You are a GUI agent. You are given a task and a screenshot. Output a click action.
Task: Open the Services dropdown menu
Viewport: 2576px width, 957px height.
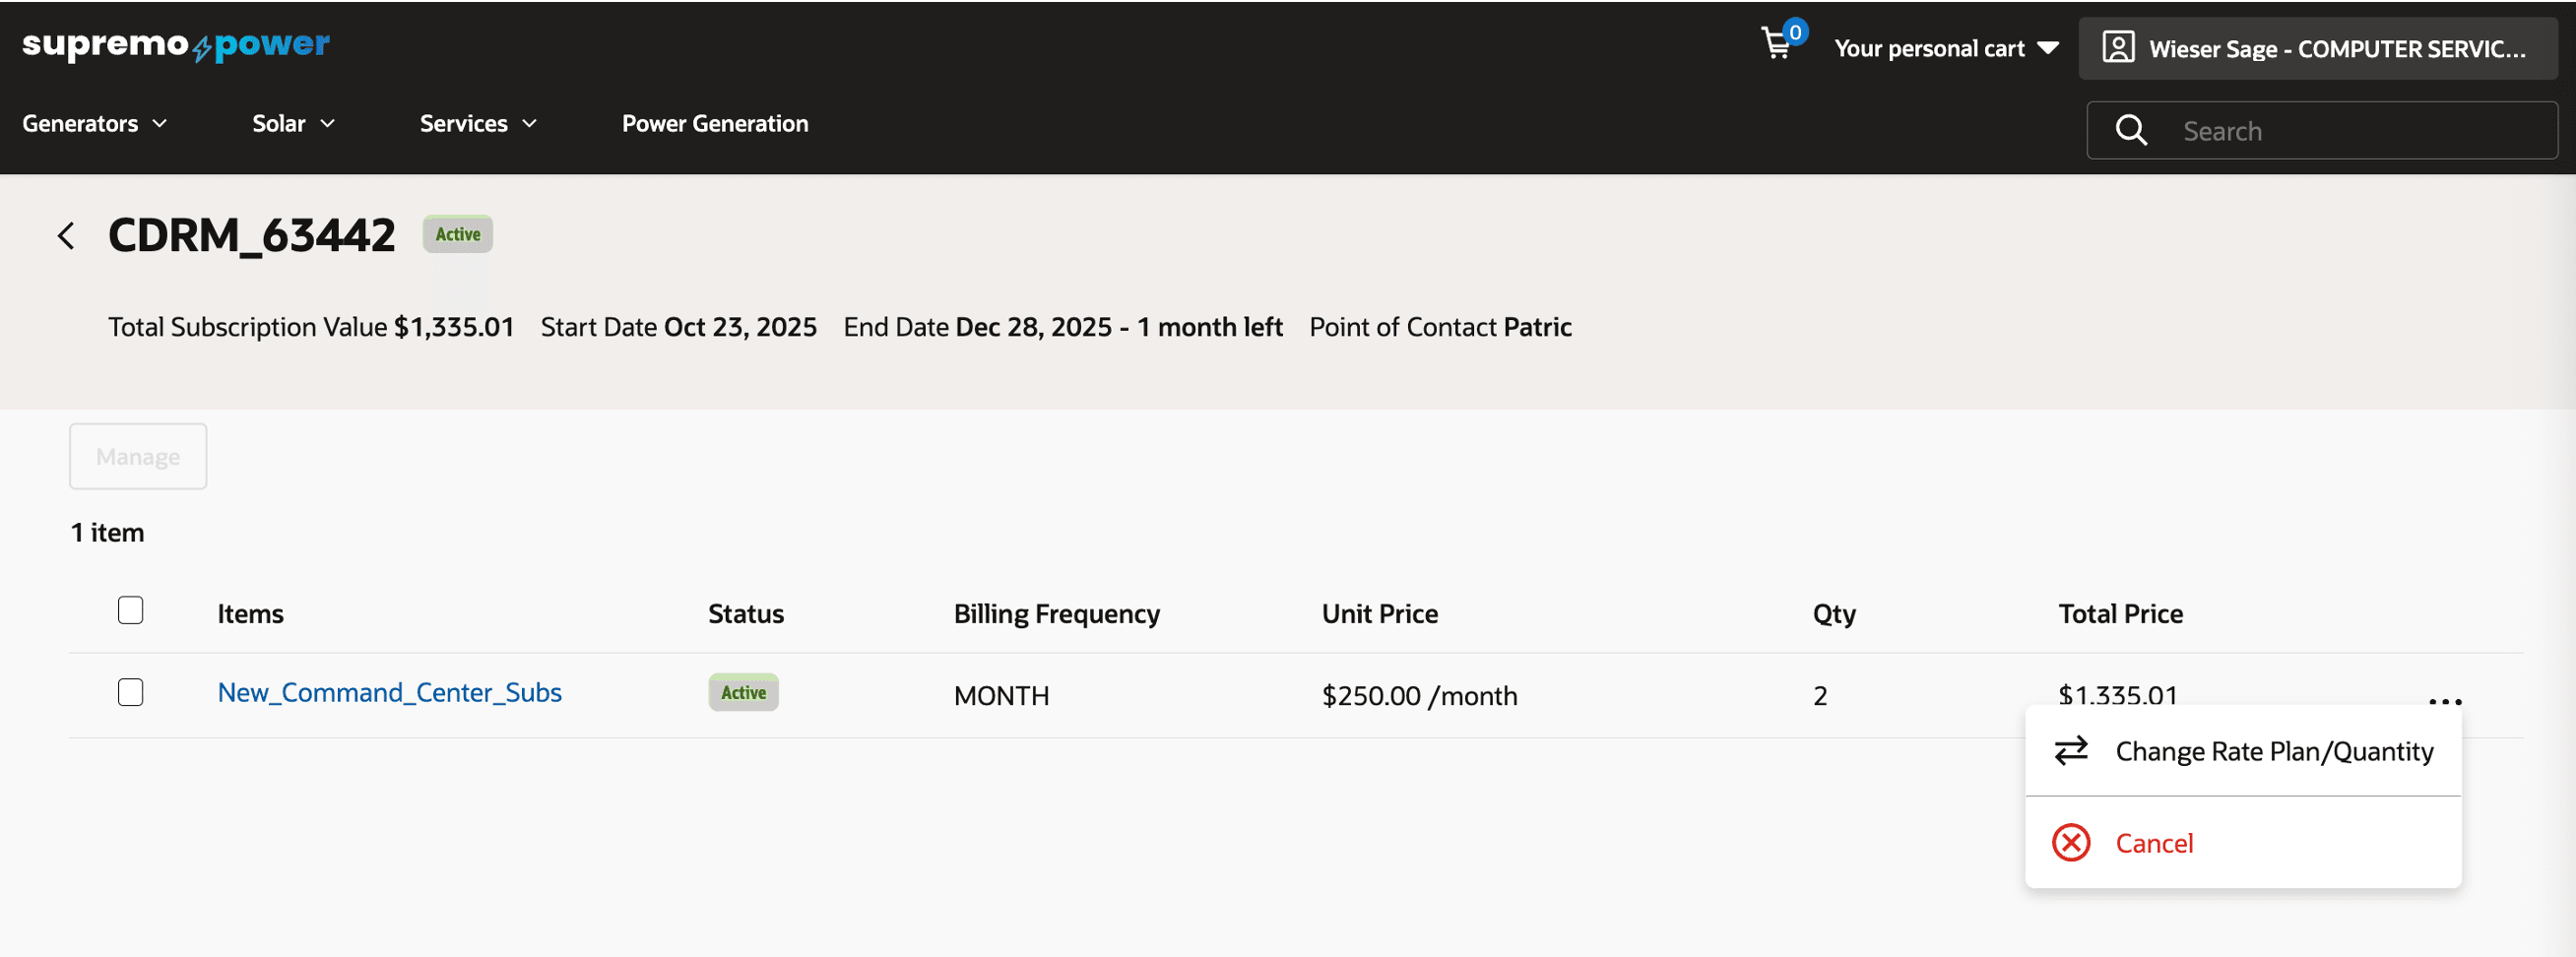coord(478,123)
